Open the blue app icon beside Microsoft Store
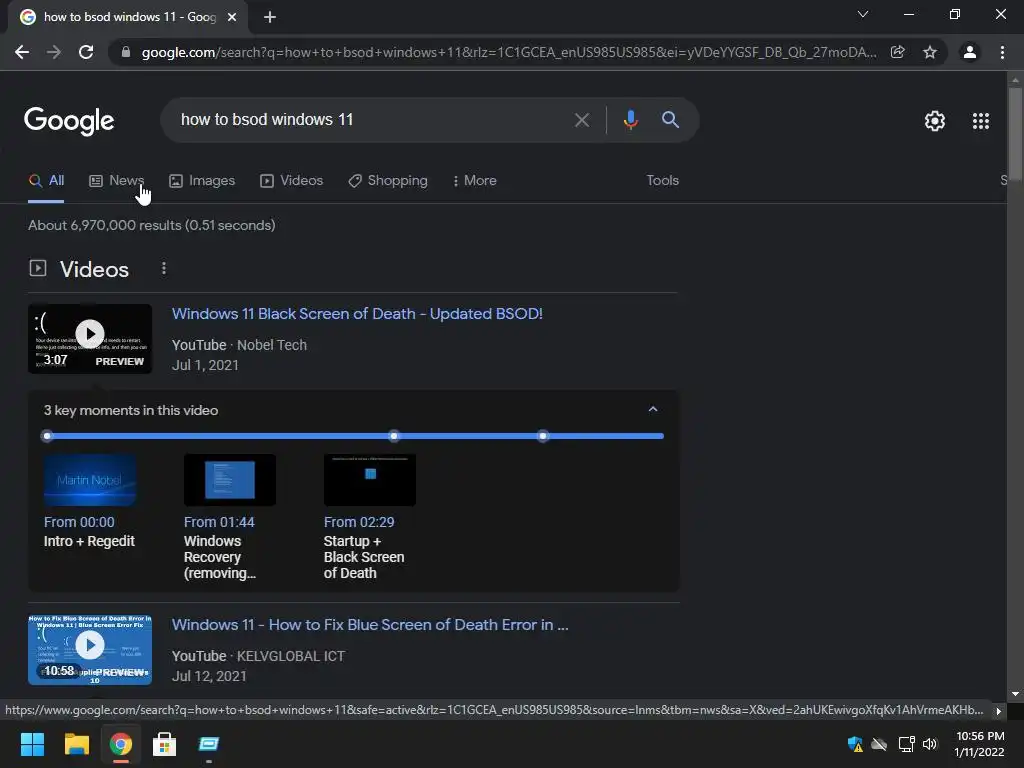1024x768 pixels. [x=209, y=744]
